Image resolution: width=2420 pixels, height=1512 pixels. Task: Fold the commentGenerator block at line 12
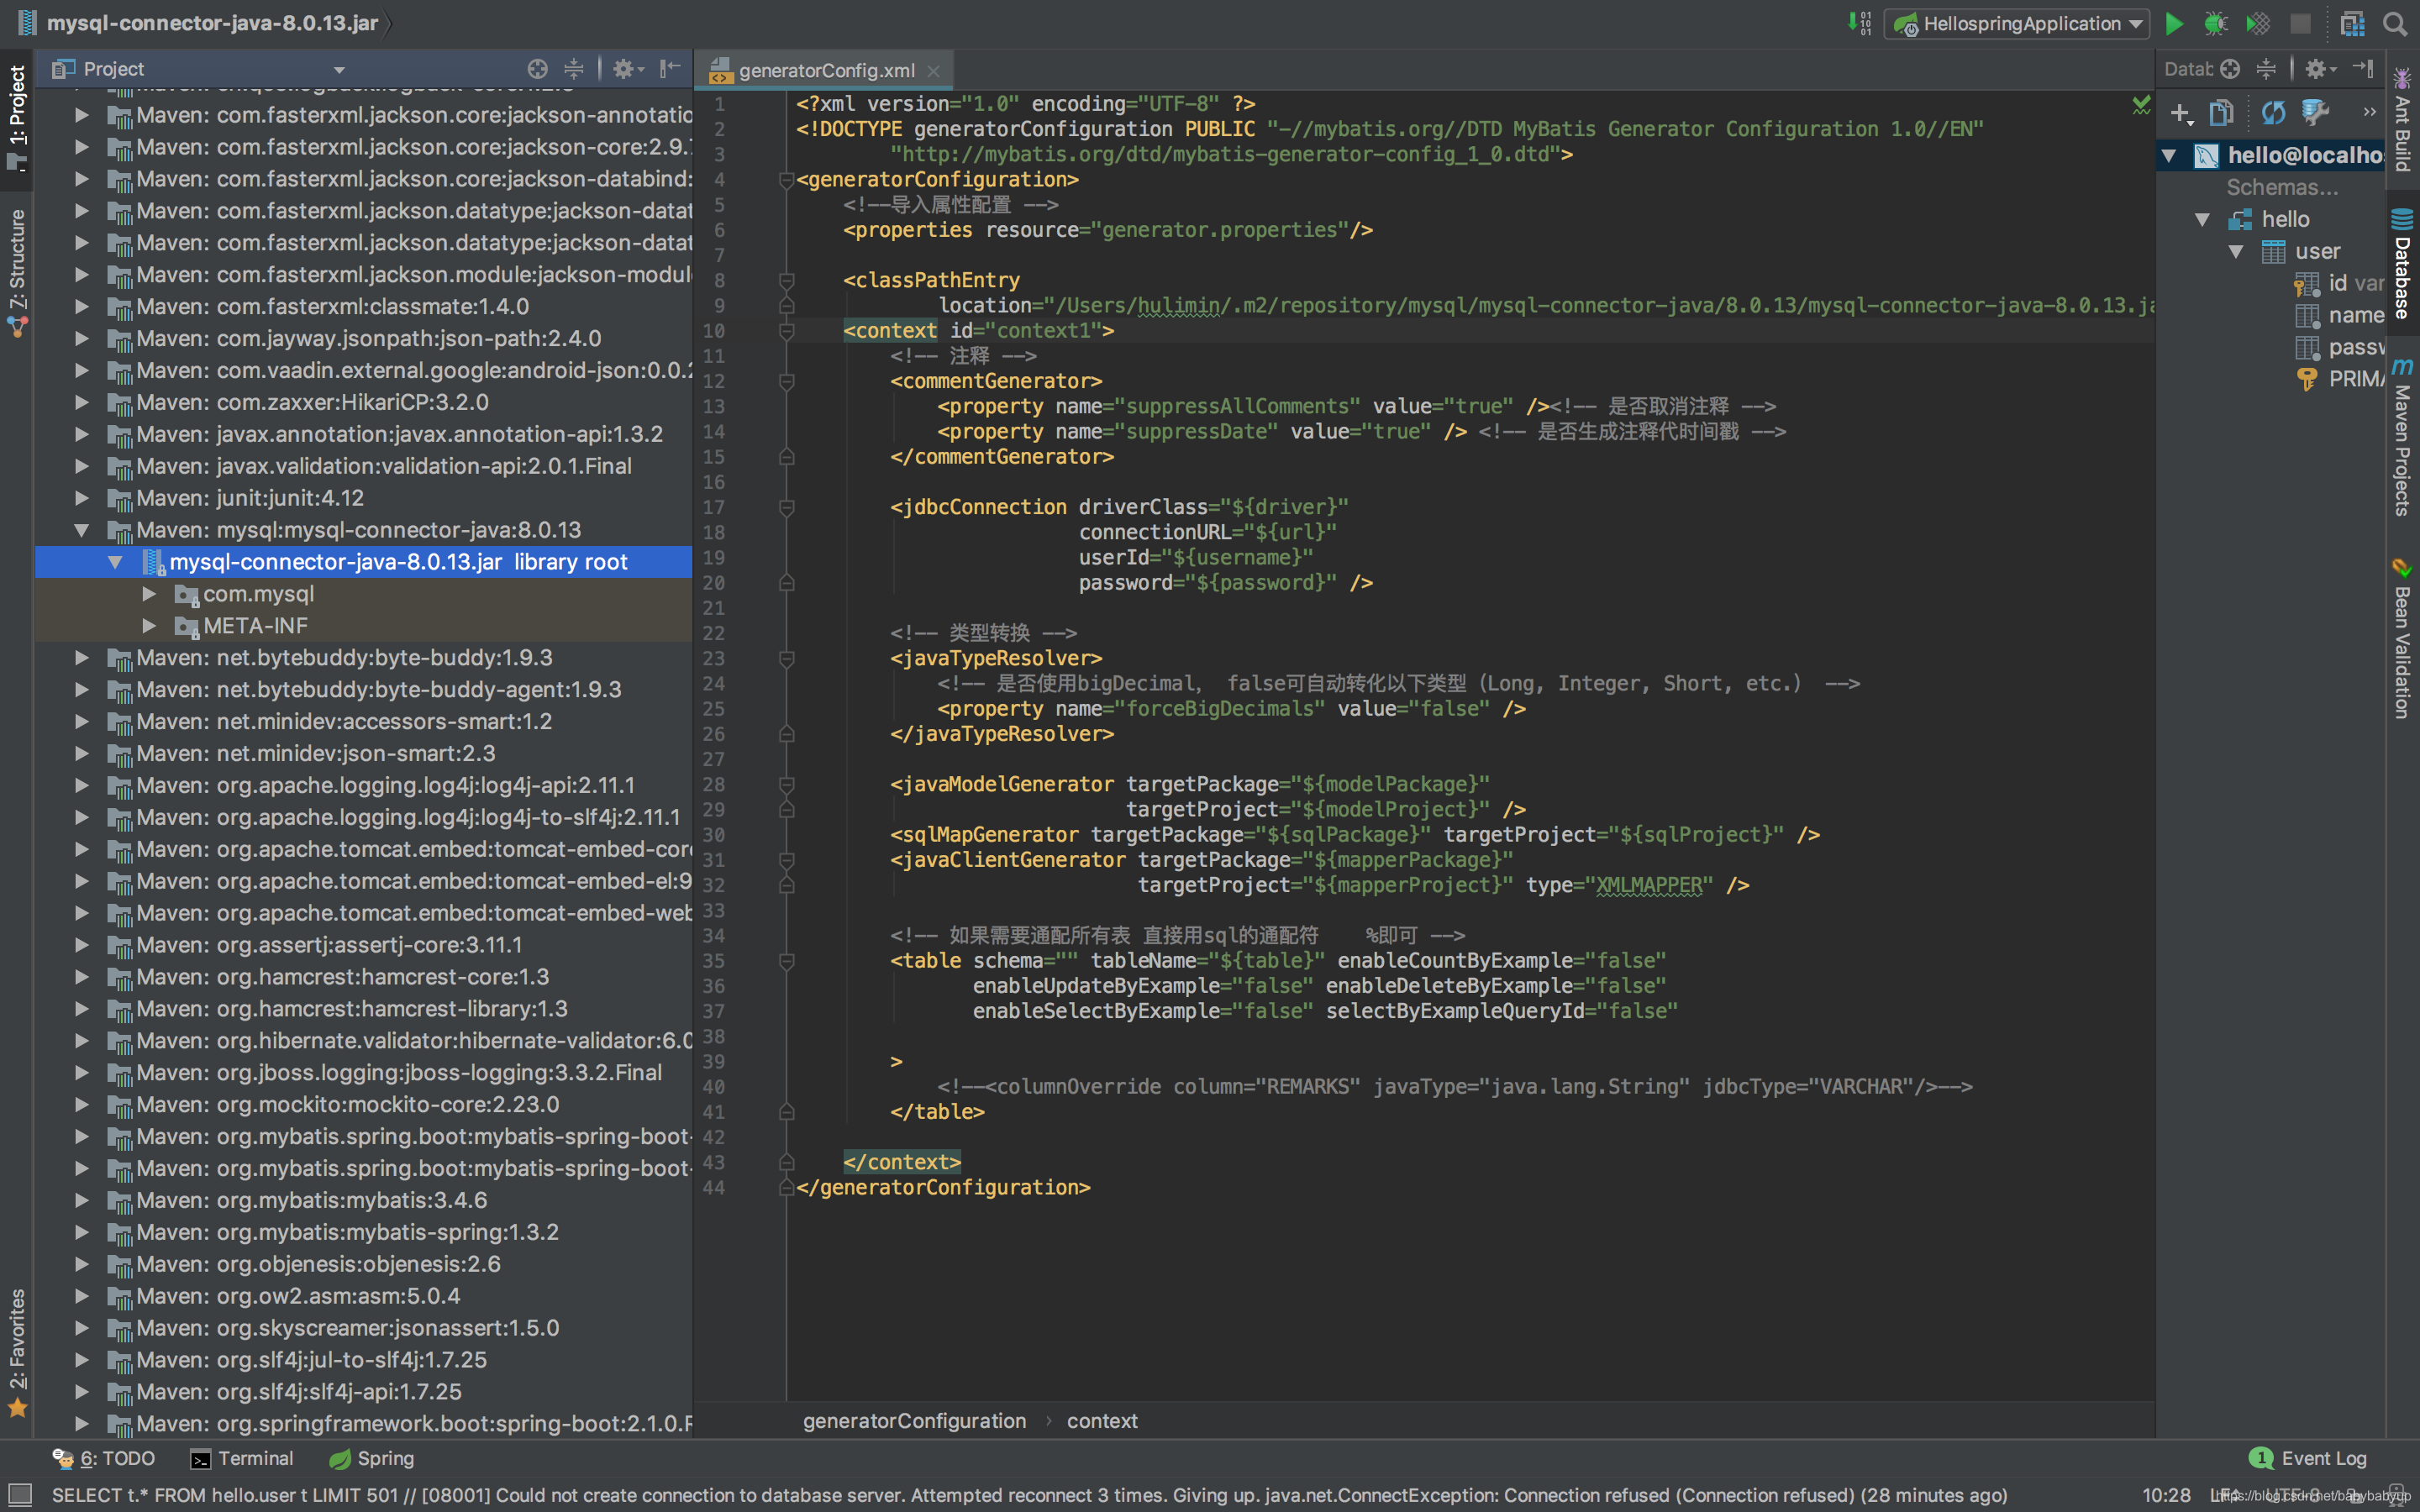tap(787, 381)
